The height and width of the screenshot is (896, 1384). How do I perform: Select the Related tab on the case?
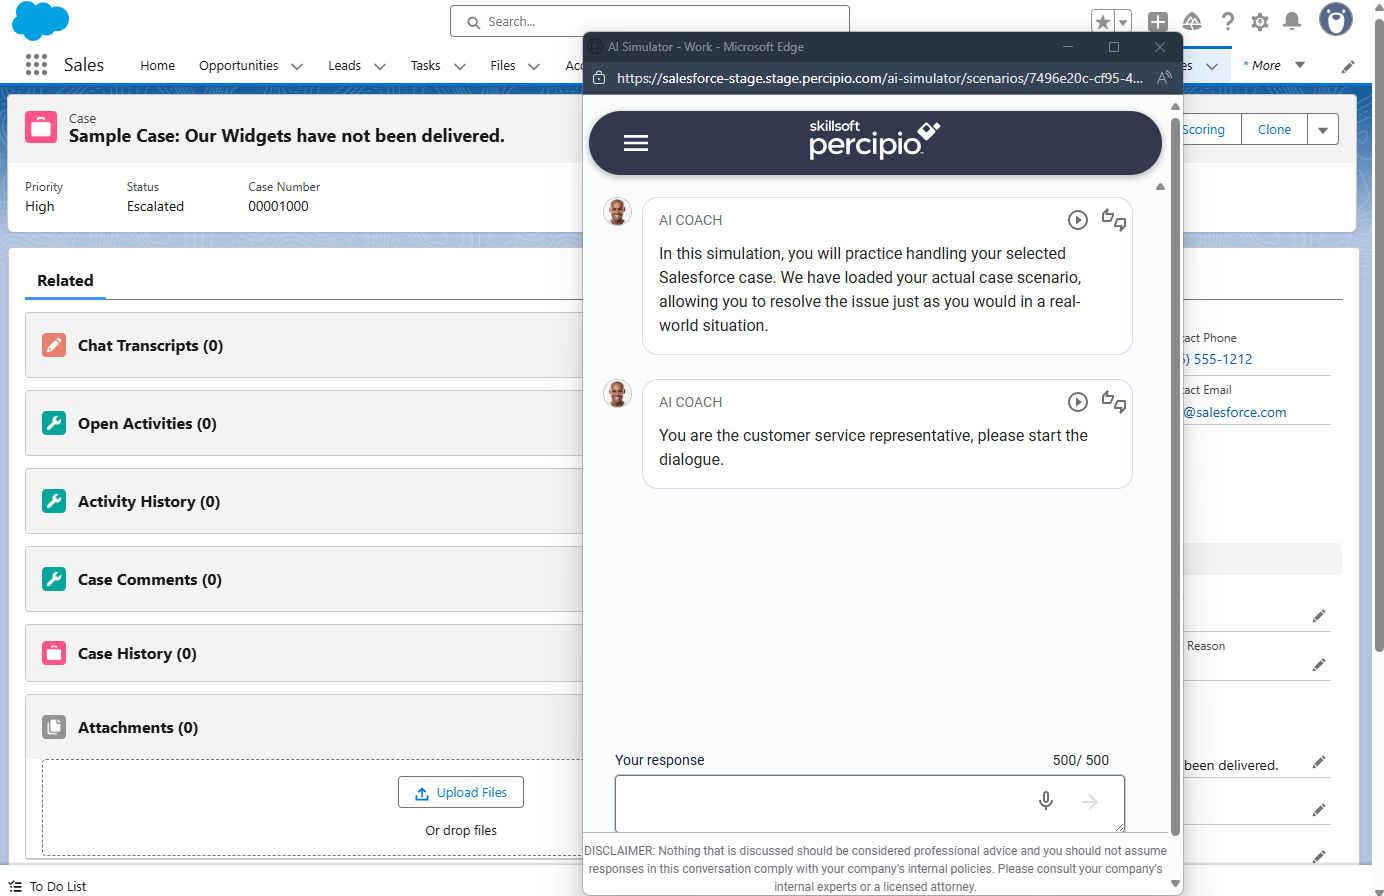(65, 281)
